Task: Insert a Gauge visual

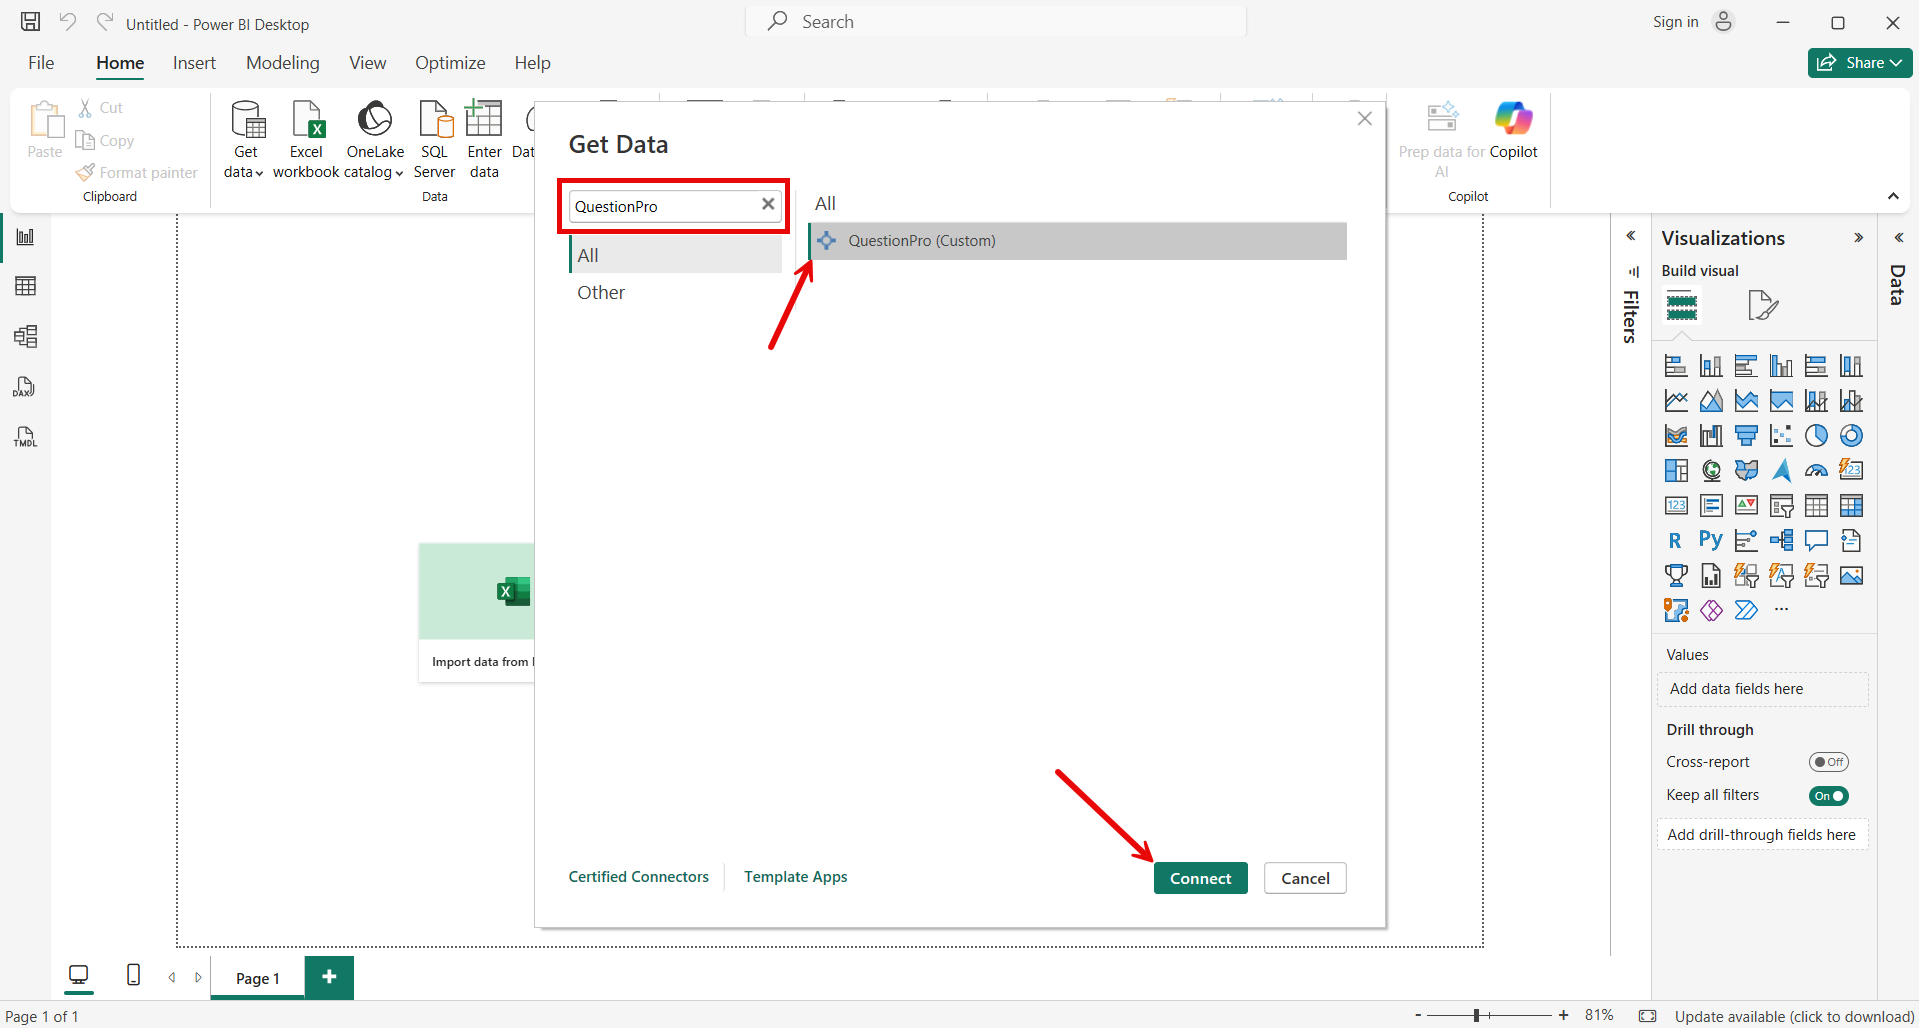Action: [x=1816, y=470]
